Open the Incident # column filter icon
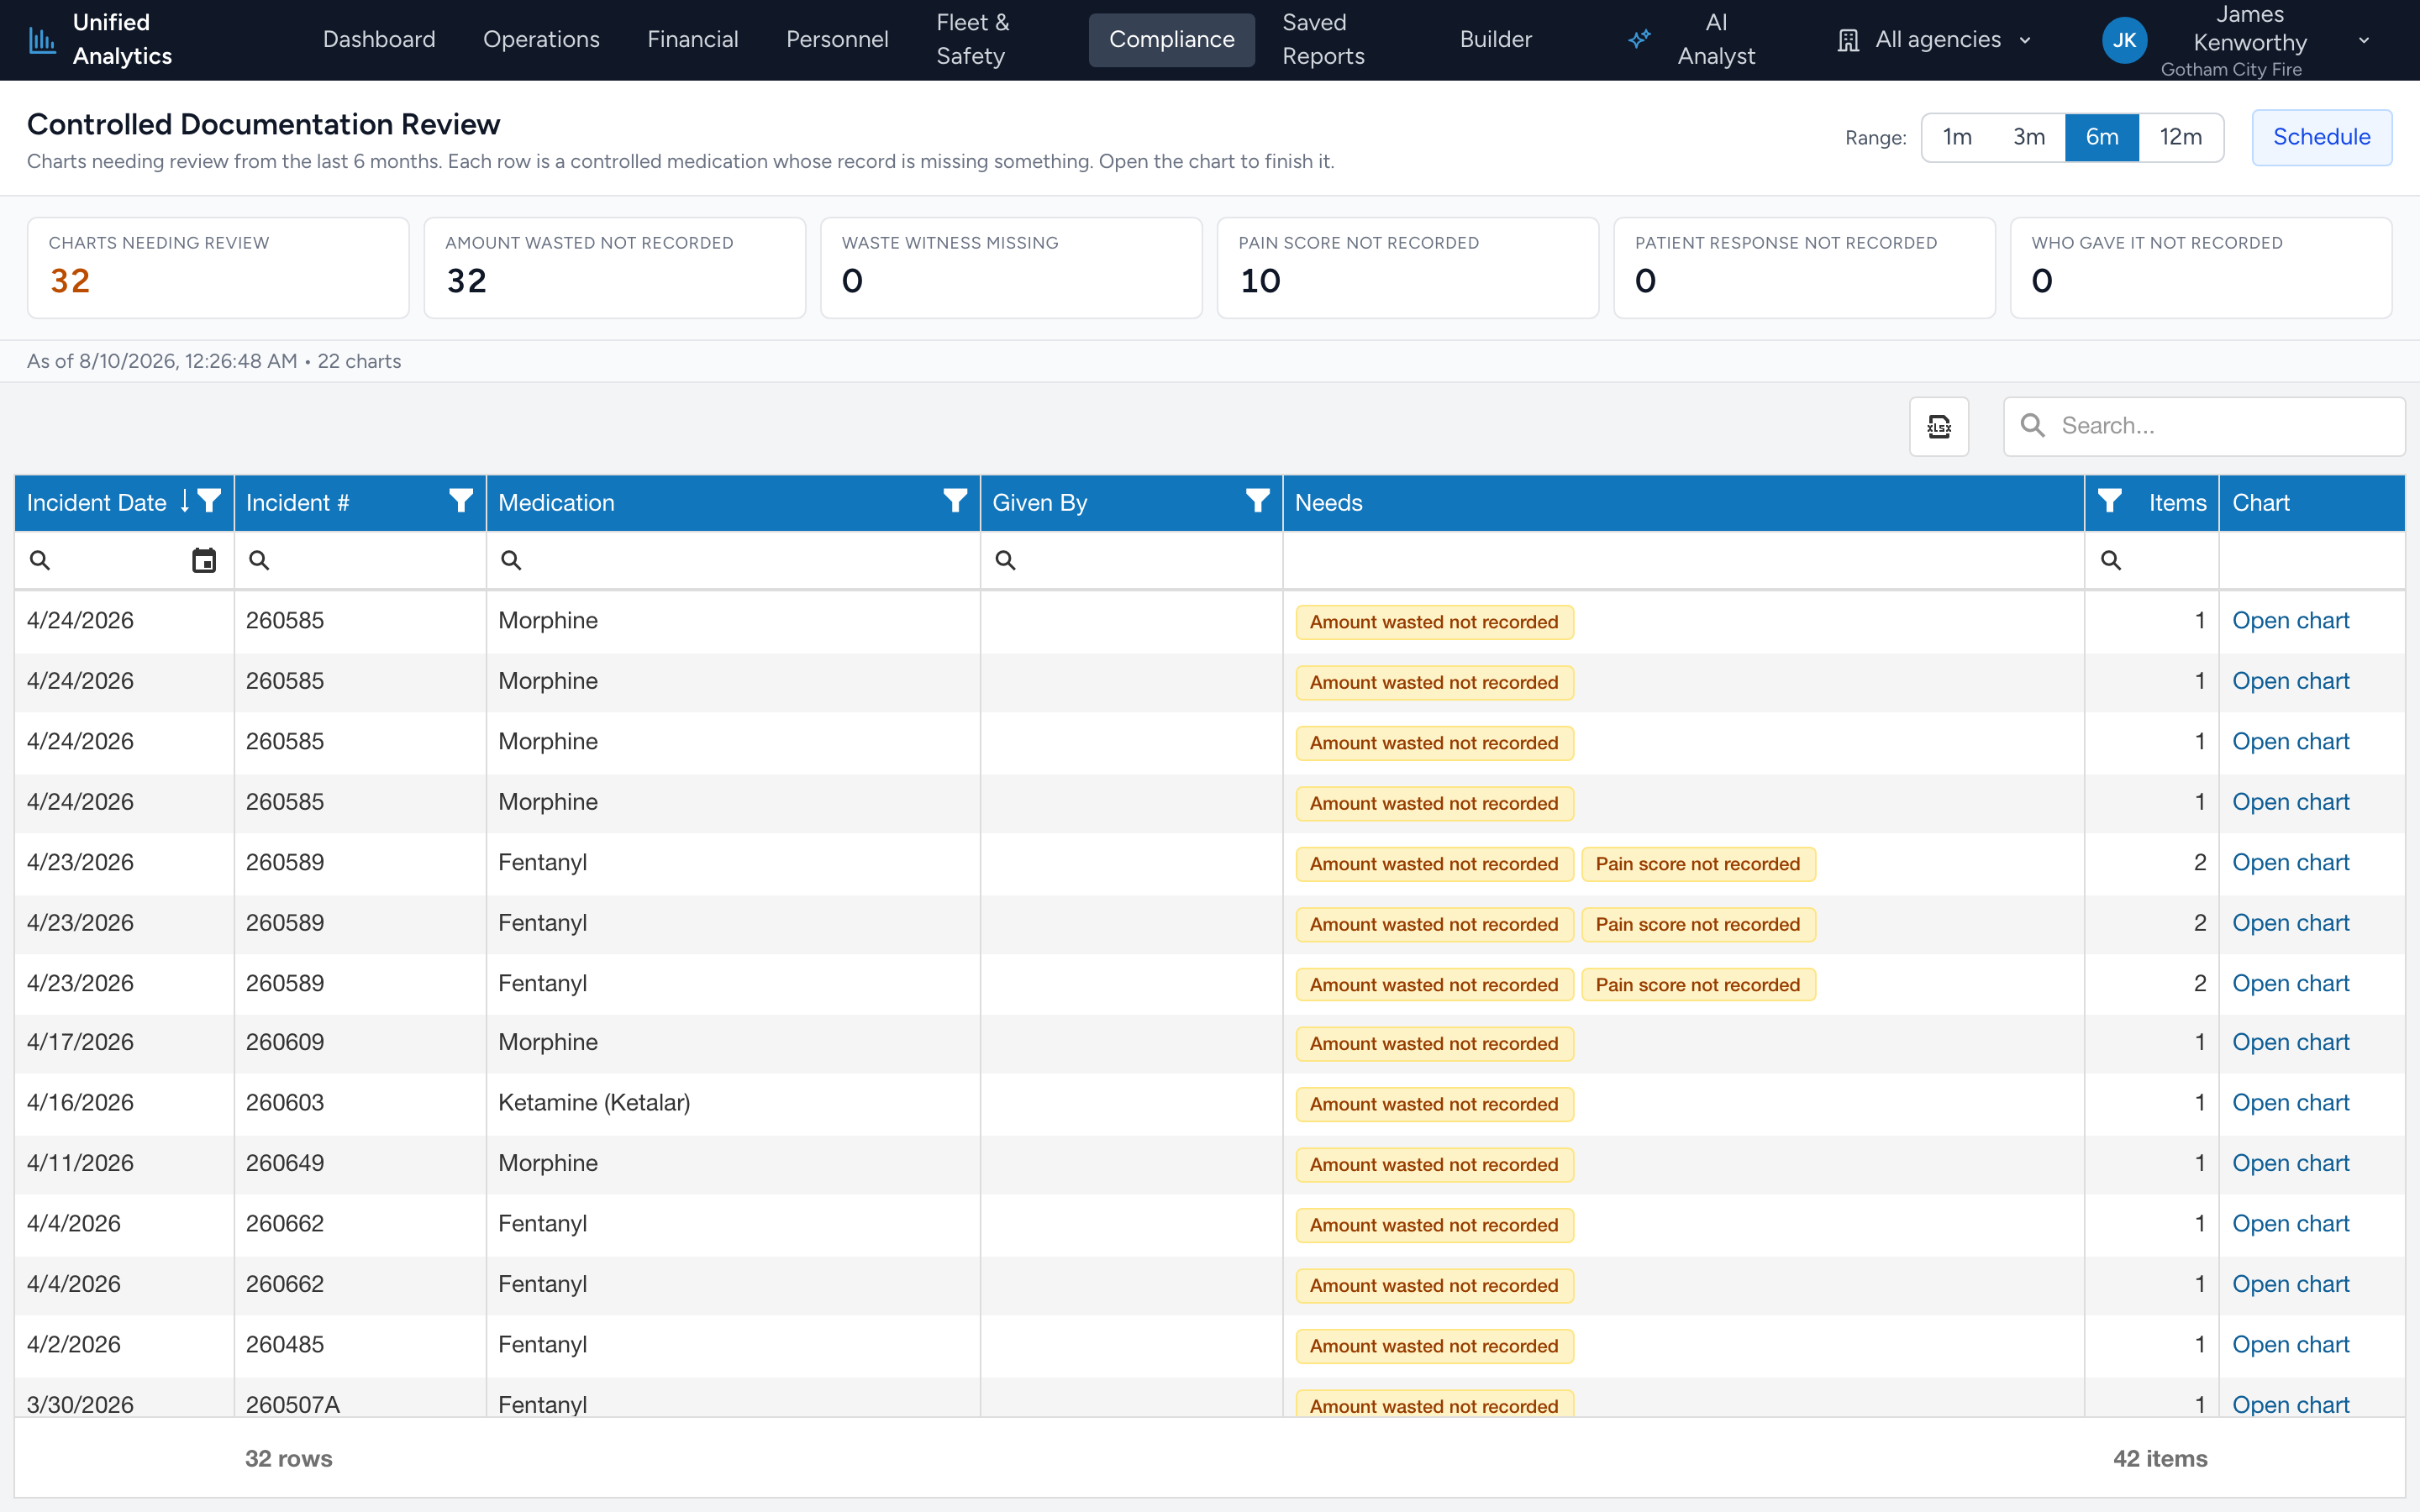 click(461, 501)
